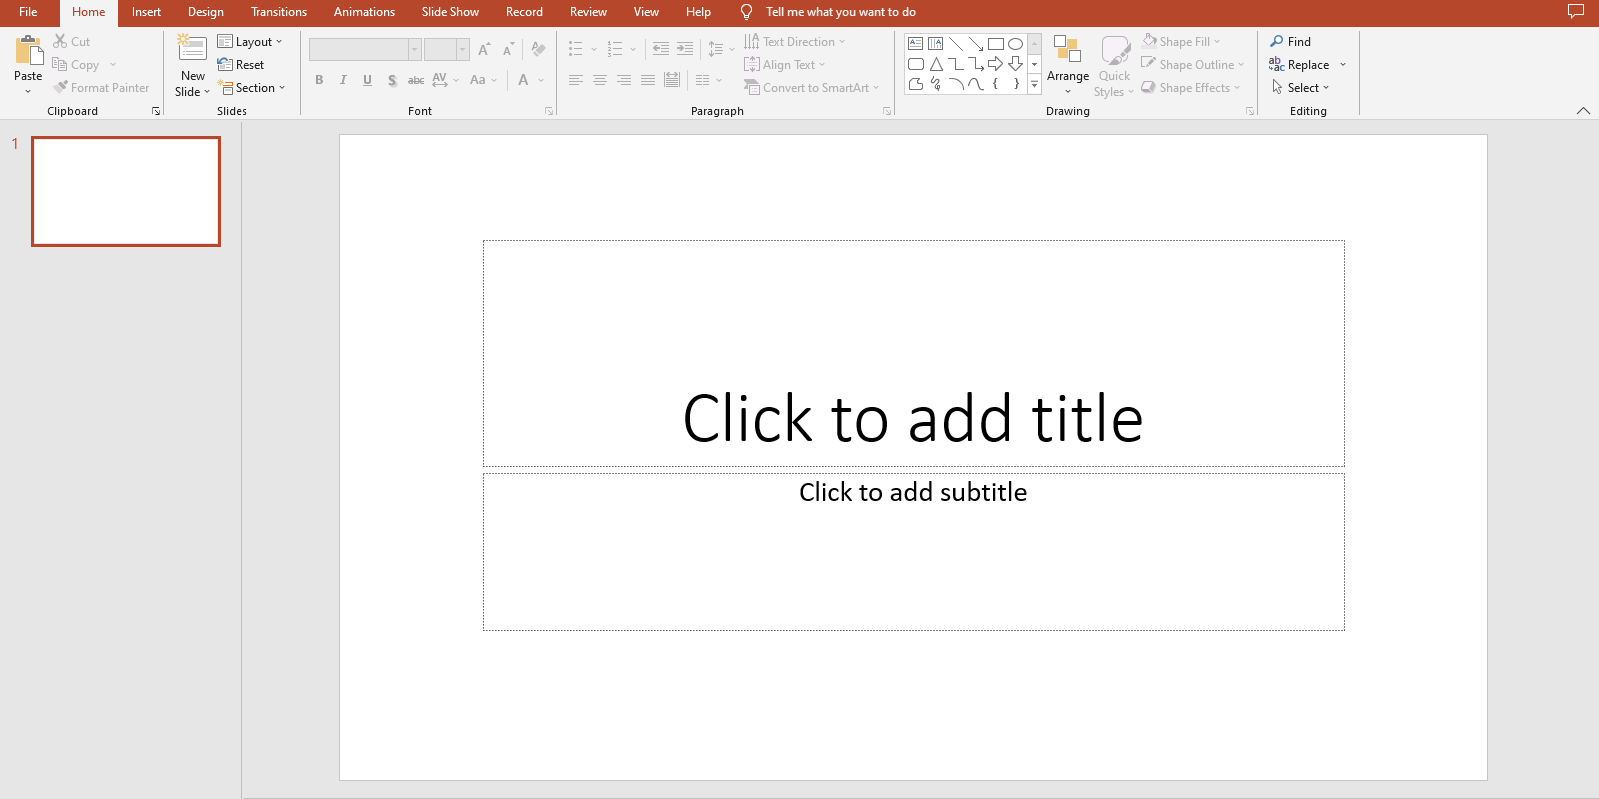
Task: Choose the Oval shape
Action: 1015,44
